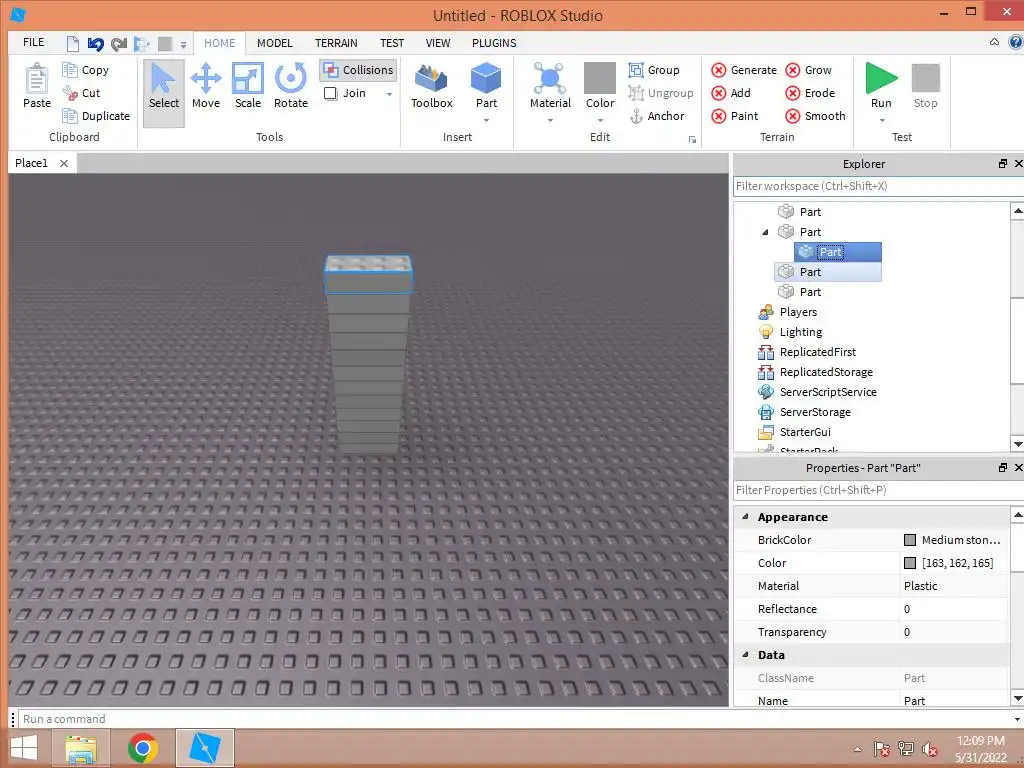Group the selected parts
The width and height of the screenshot is (1024, 768).
click(x=654, y=70)
